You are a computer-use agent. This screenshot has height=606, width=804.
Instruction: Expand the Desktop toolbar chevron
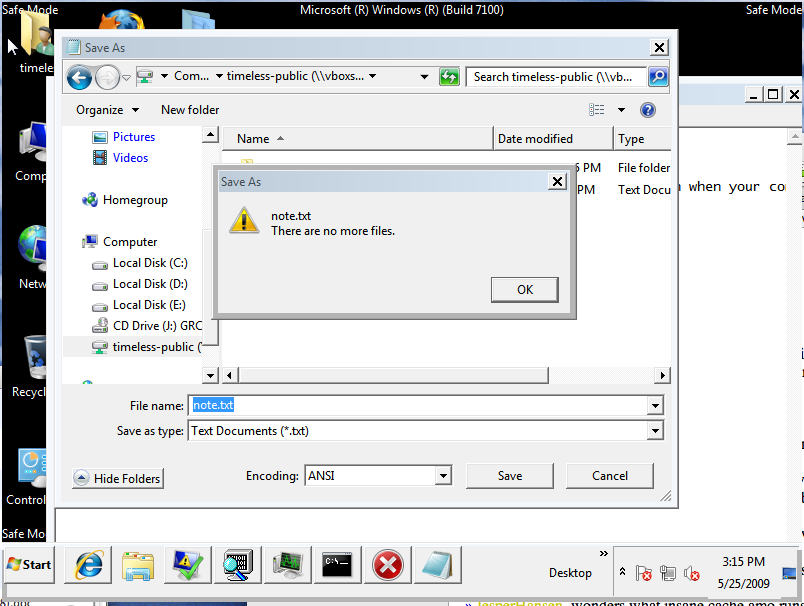pos(604,553)
